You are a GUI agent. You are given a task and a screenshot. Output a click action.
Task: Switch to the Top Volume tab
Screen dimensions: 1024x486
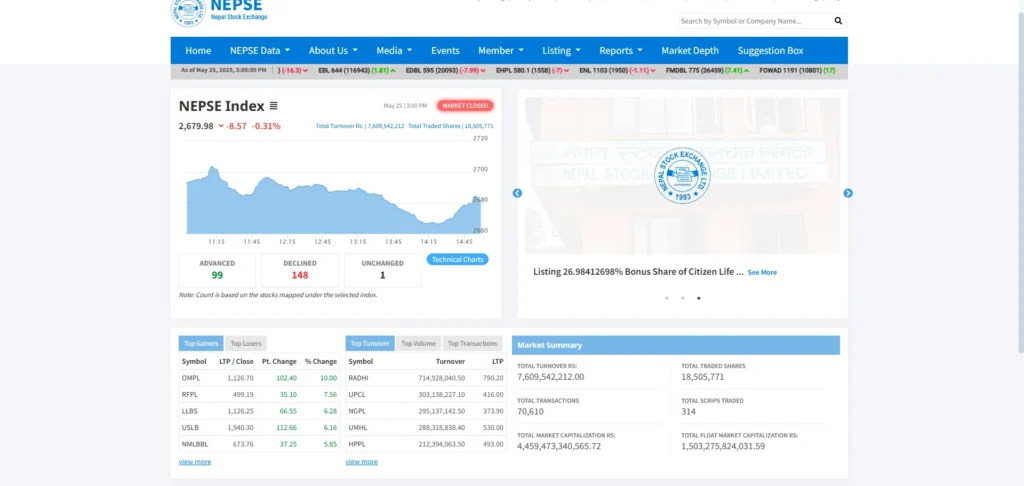click(x=418, y=343)
